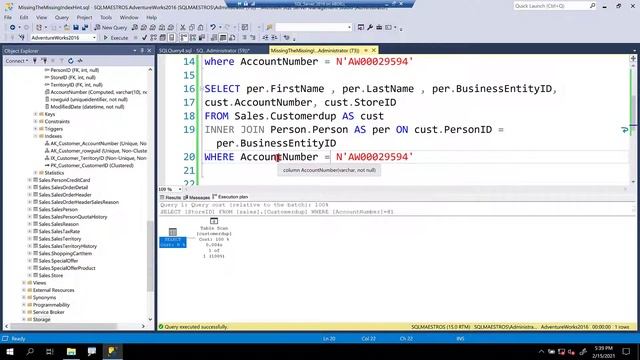Click the Save file icon in toolbar
Viewport: 640px width, 360px height.
(x=76, y=27)
